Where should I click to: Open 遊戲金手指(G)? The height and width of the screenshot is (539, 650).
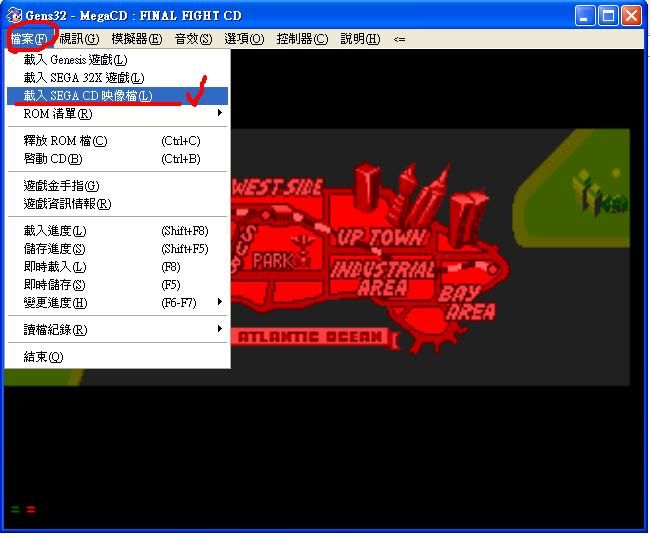tap(117, 186)
